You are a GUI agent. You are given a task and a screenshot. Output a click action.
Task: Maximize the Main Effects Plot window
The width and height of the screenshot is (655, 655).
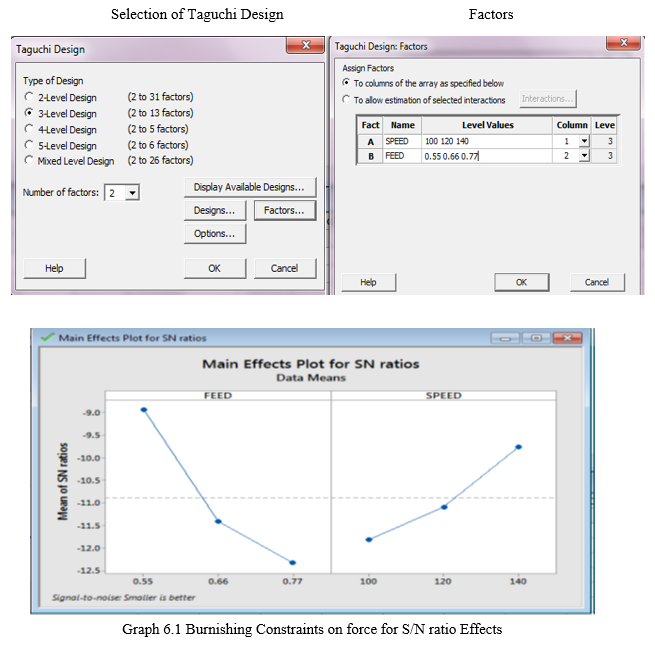coord(536,338)
